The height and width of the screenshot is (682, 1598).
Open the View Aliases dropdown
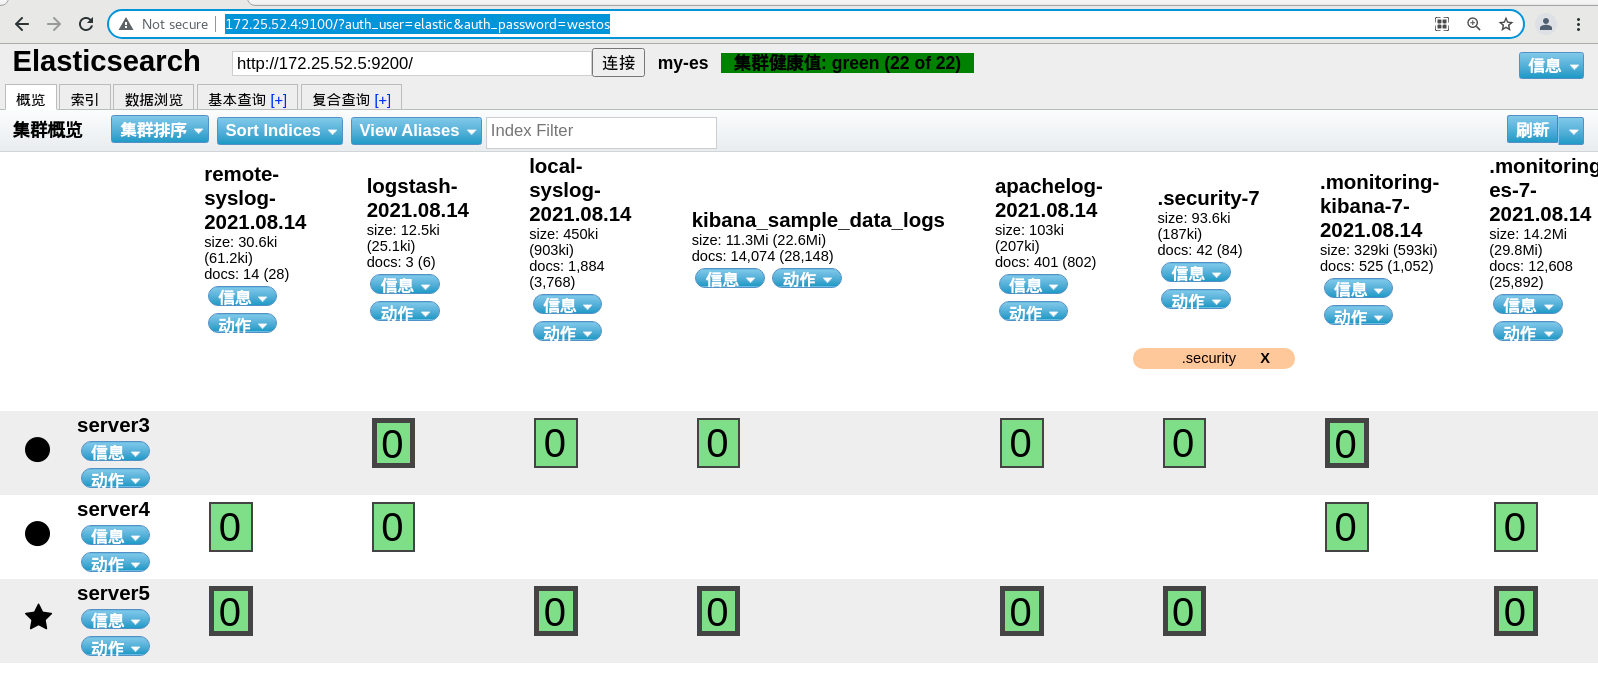point(417,130)
